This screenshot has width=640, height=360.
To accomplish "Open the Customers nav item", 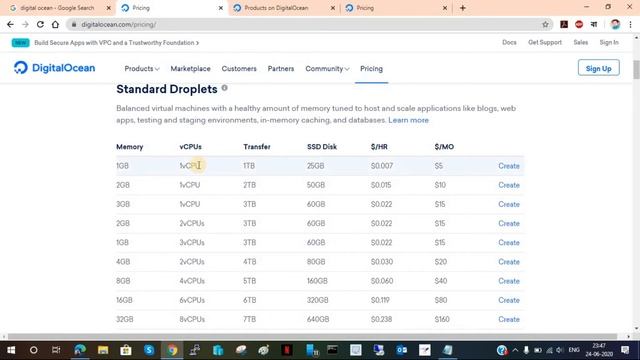I will [239, 69].
